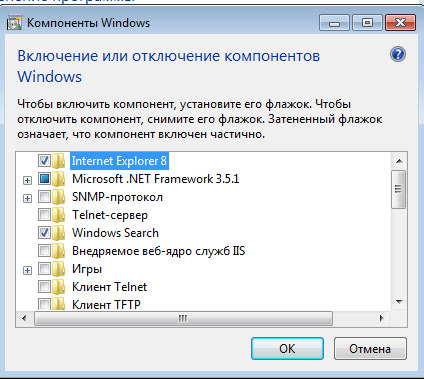Click the Windows Components title bar icon
The width and height of the screenshot is (424, 379).
click(14, 23)
